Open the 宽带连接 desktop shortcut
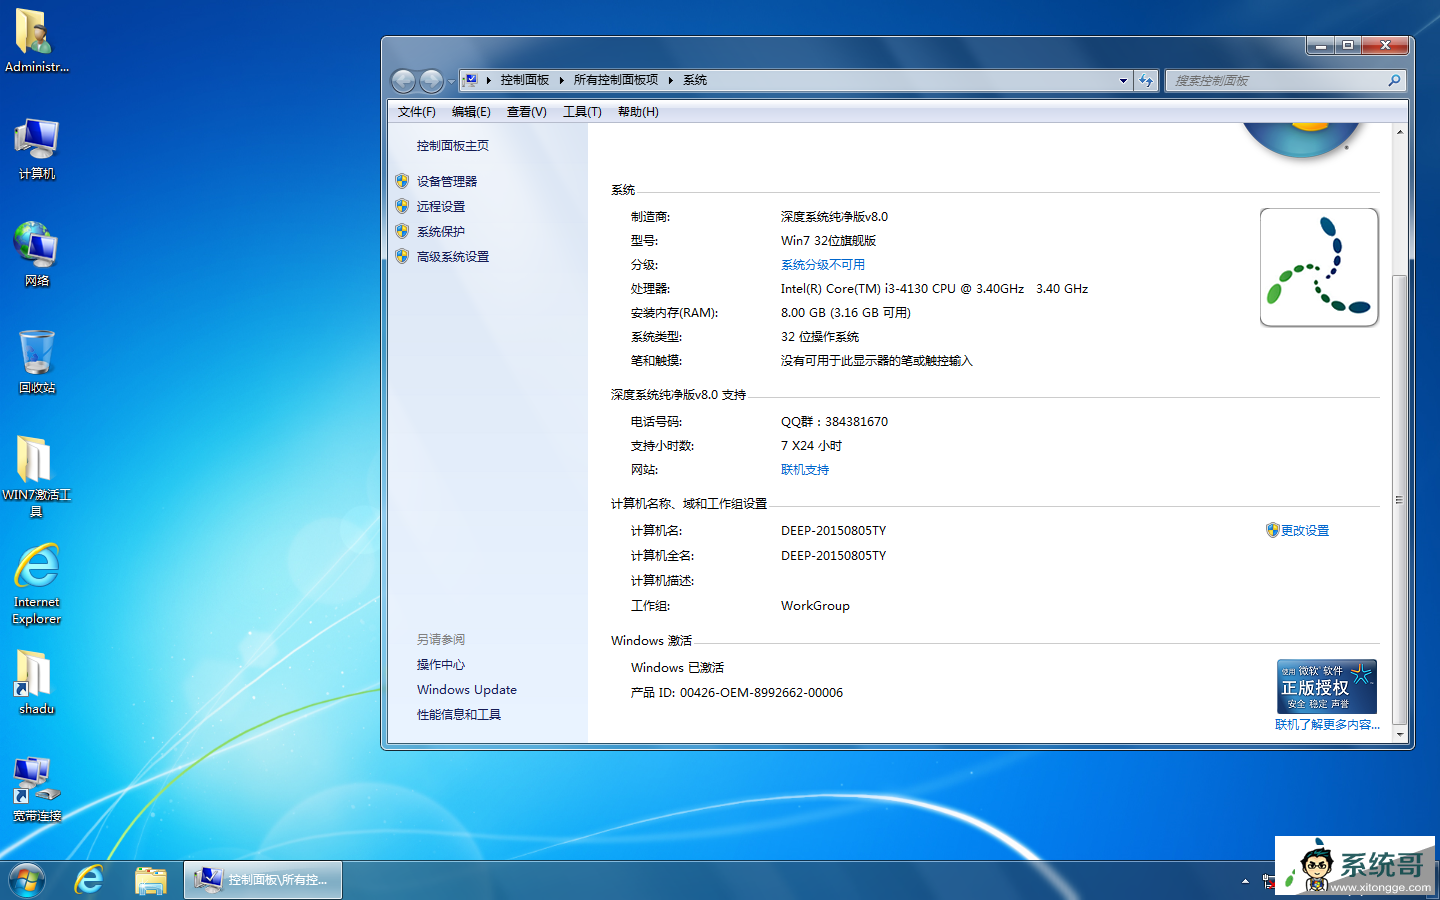This screenshot has width=1440, height=900. tap(36, 790)
